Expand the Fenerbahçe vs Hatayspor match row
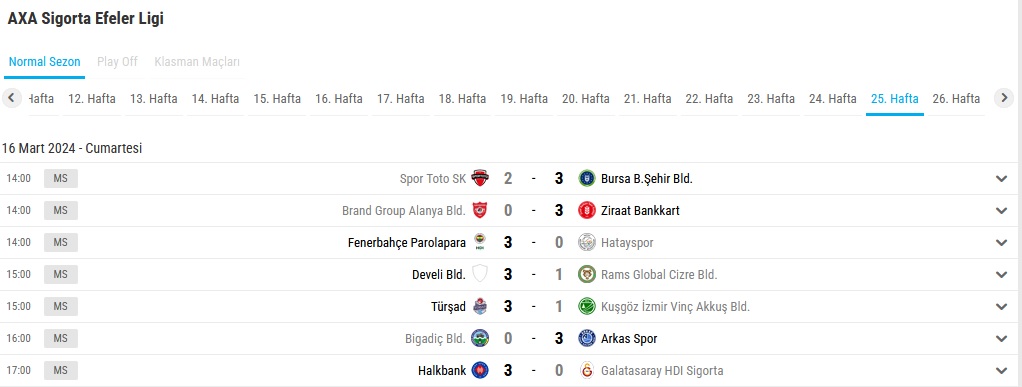Image resolution: width=1022 pixels, height=387 pixels. 1002,242
